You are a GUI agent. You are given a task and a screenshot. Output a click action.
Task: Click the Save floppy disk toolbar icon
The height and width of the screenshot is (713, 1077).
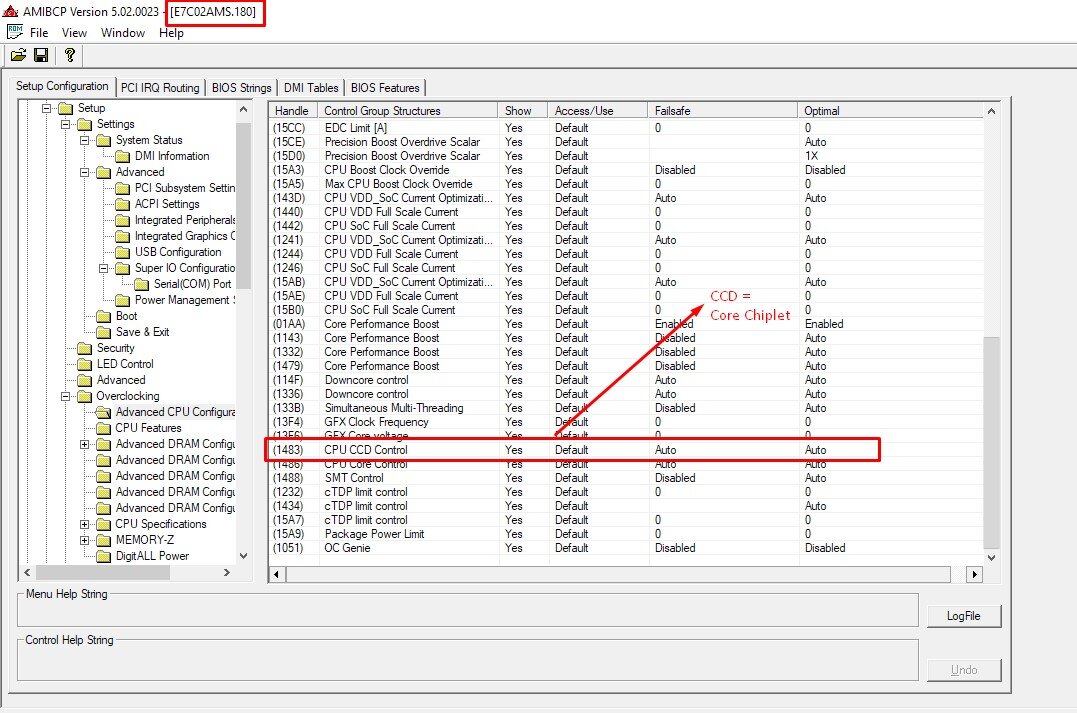coord(41,55)
